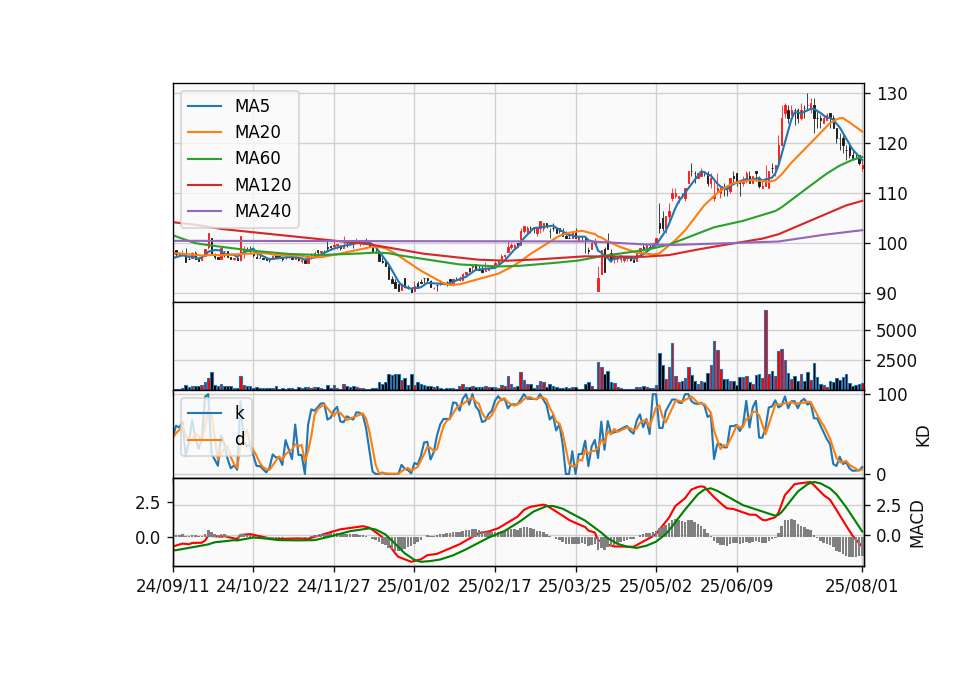Click the MA5 legend label
This screenshot has width=960, height=690.
[252, 106]
